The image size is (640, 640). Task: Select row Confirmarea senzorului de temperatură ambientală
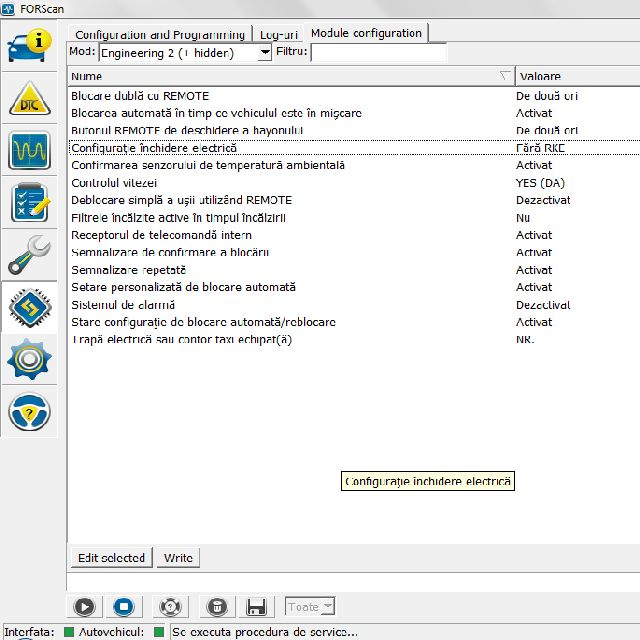[x=353, y=165]
